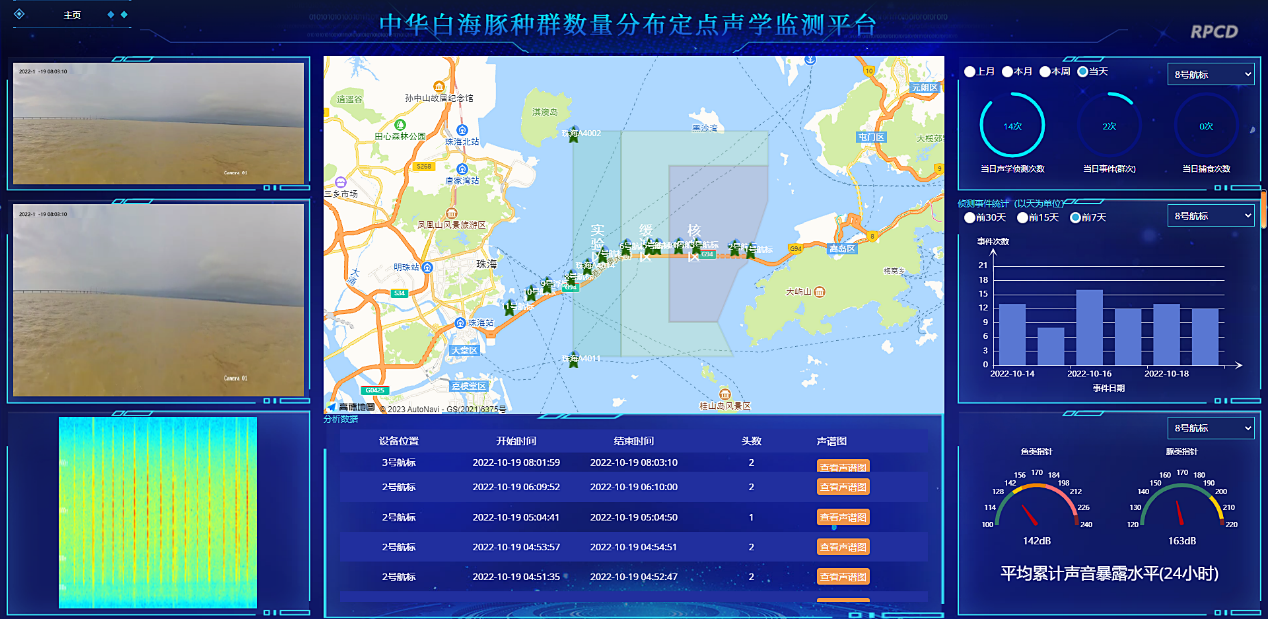
Task: Choose the 前15天 radio option
Action: [1023, 217]
